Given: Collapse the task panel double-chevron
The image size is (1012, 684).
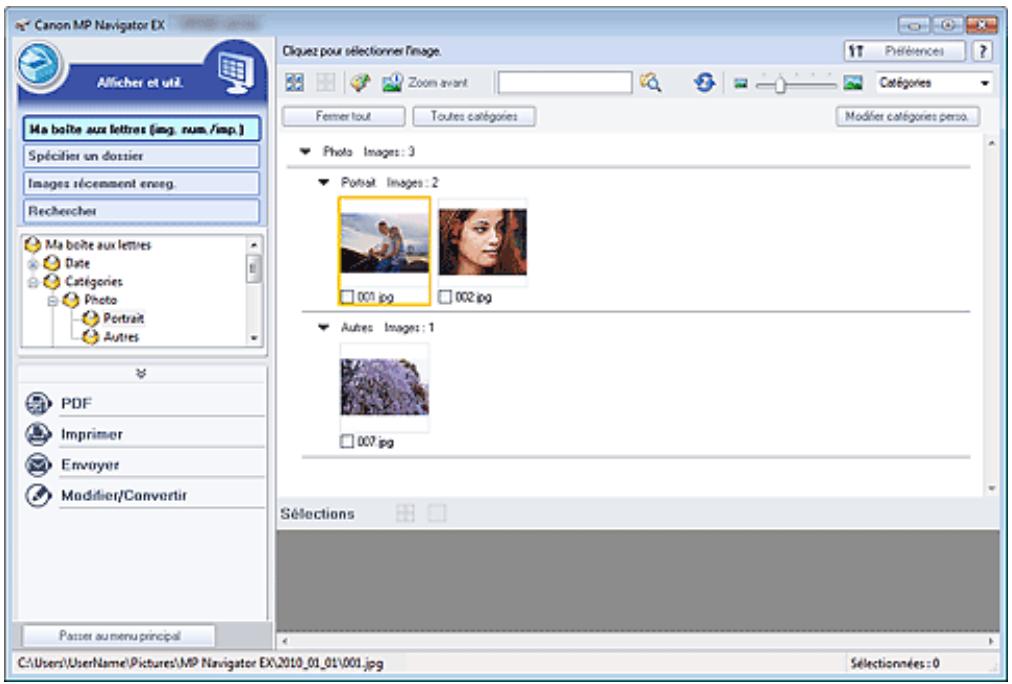Looking at the screenshot, I should (141, 374).
